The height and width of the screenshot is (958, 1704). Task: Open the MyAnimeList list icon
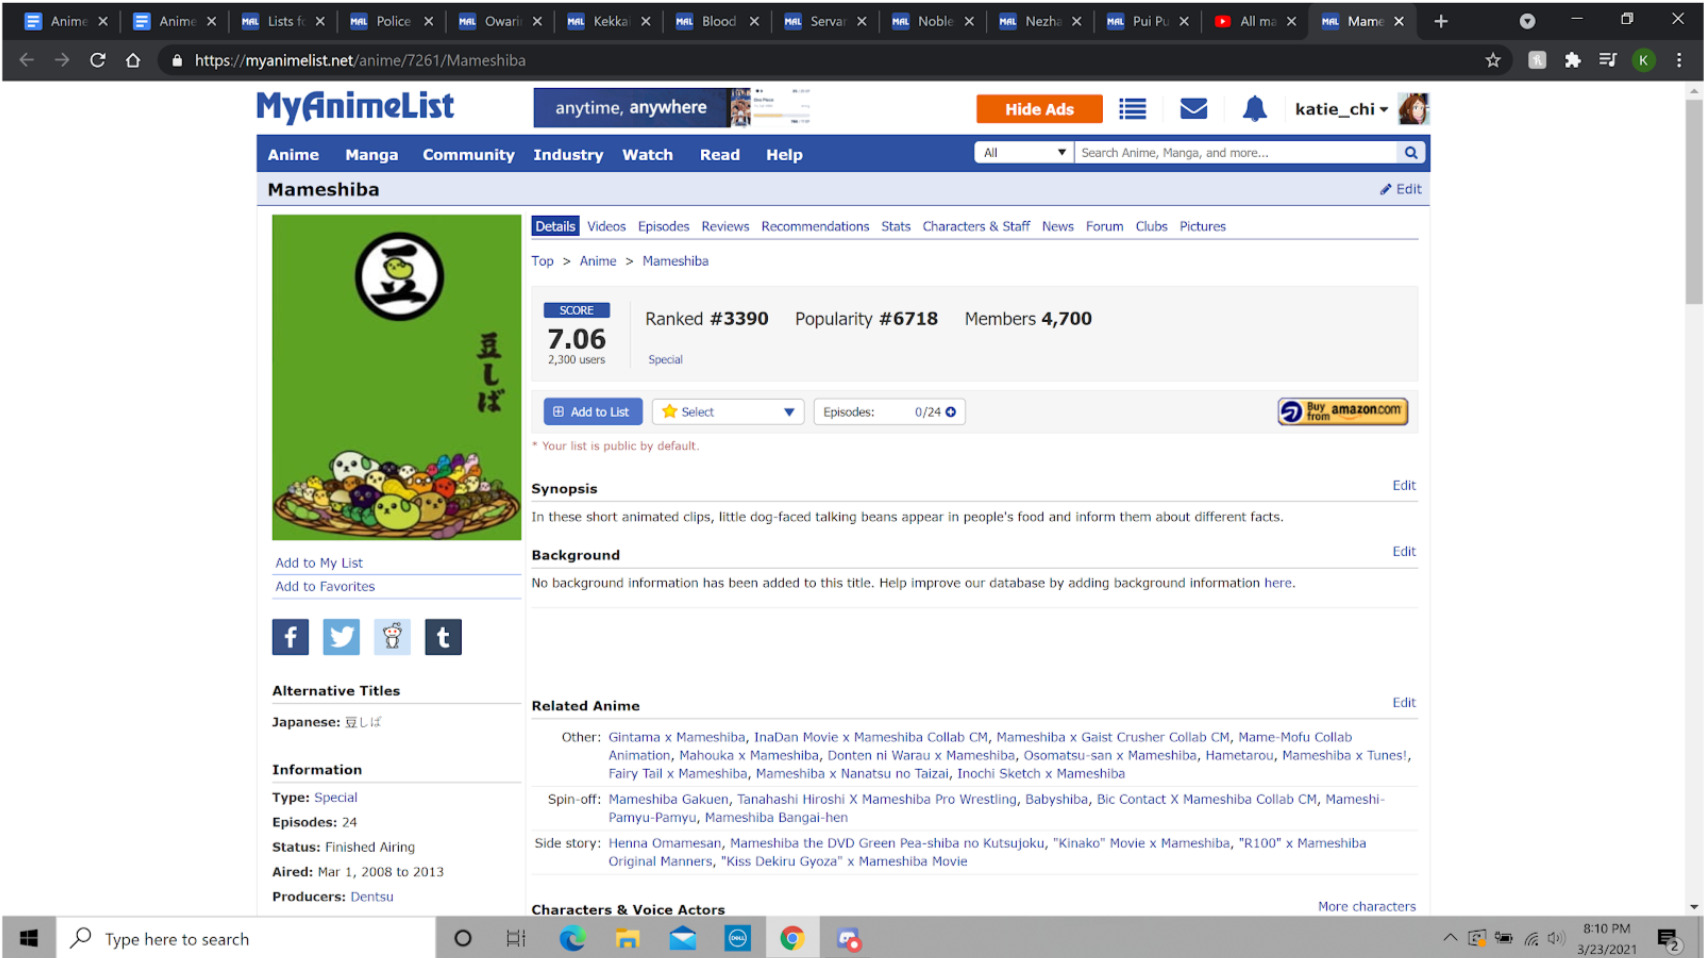click(1132, 109)
